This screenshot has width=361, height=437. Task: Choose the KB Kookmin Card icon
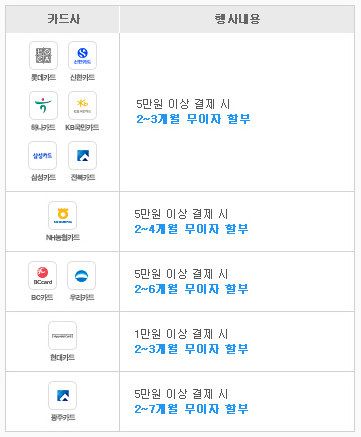coord(82,105)
